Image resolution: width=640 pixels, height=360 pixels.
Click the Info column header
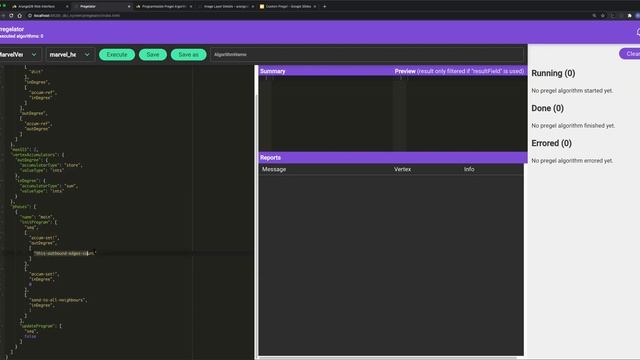click(x=469, y=169)
